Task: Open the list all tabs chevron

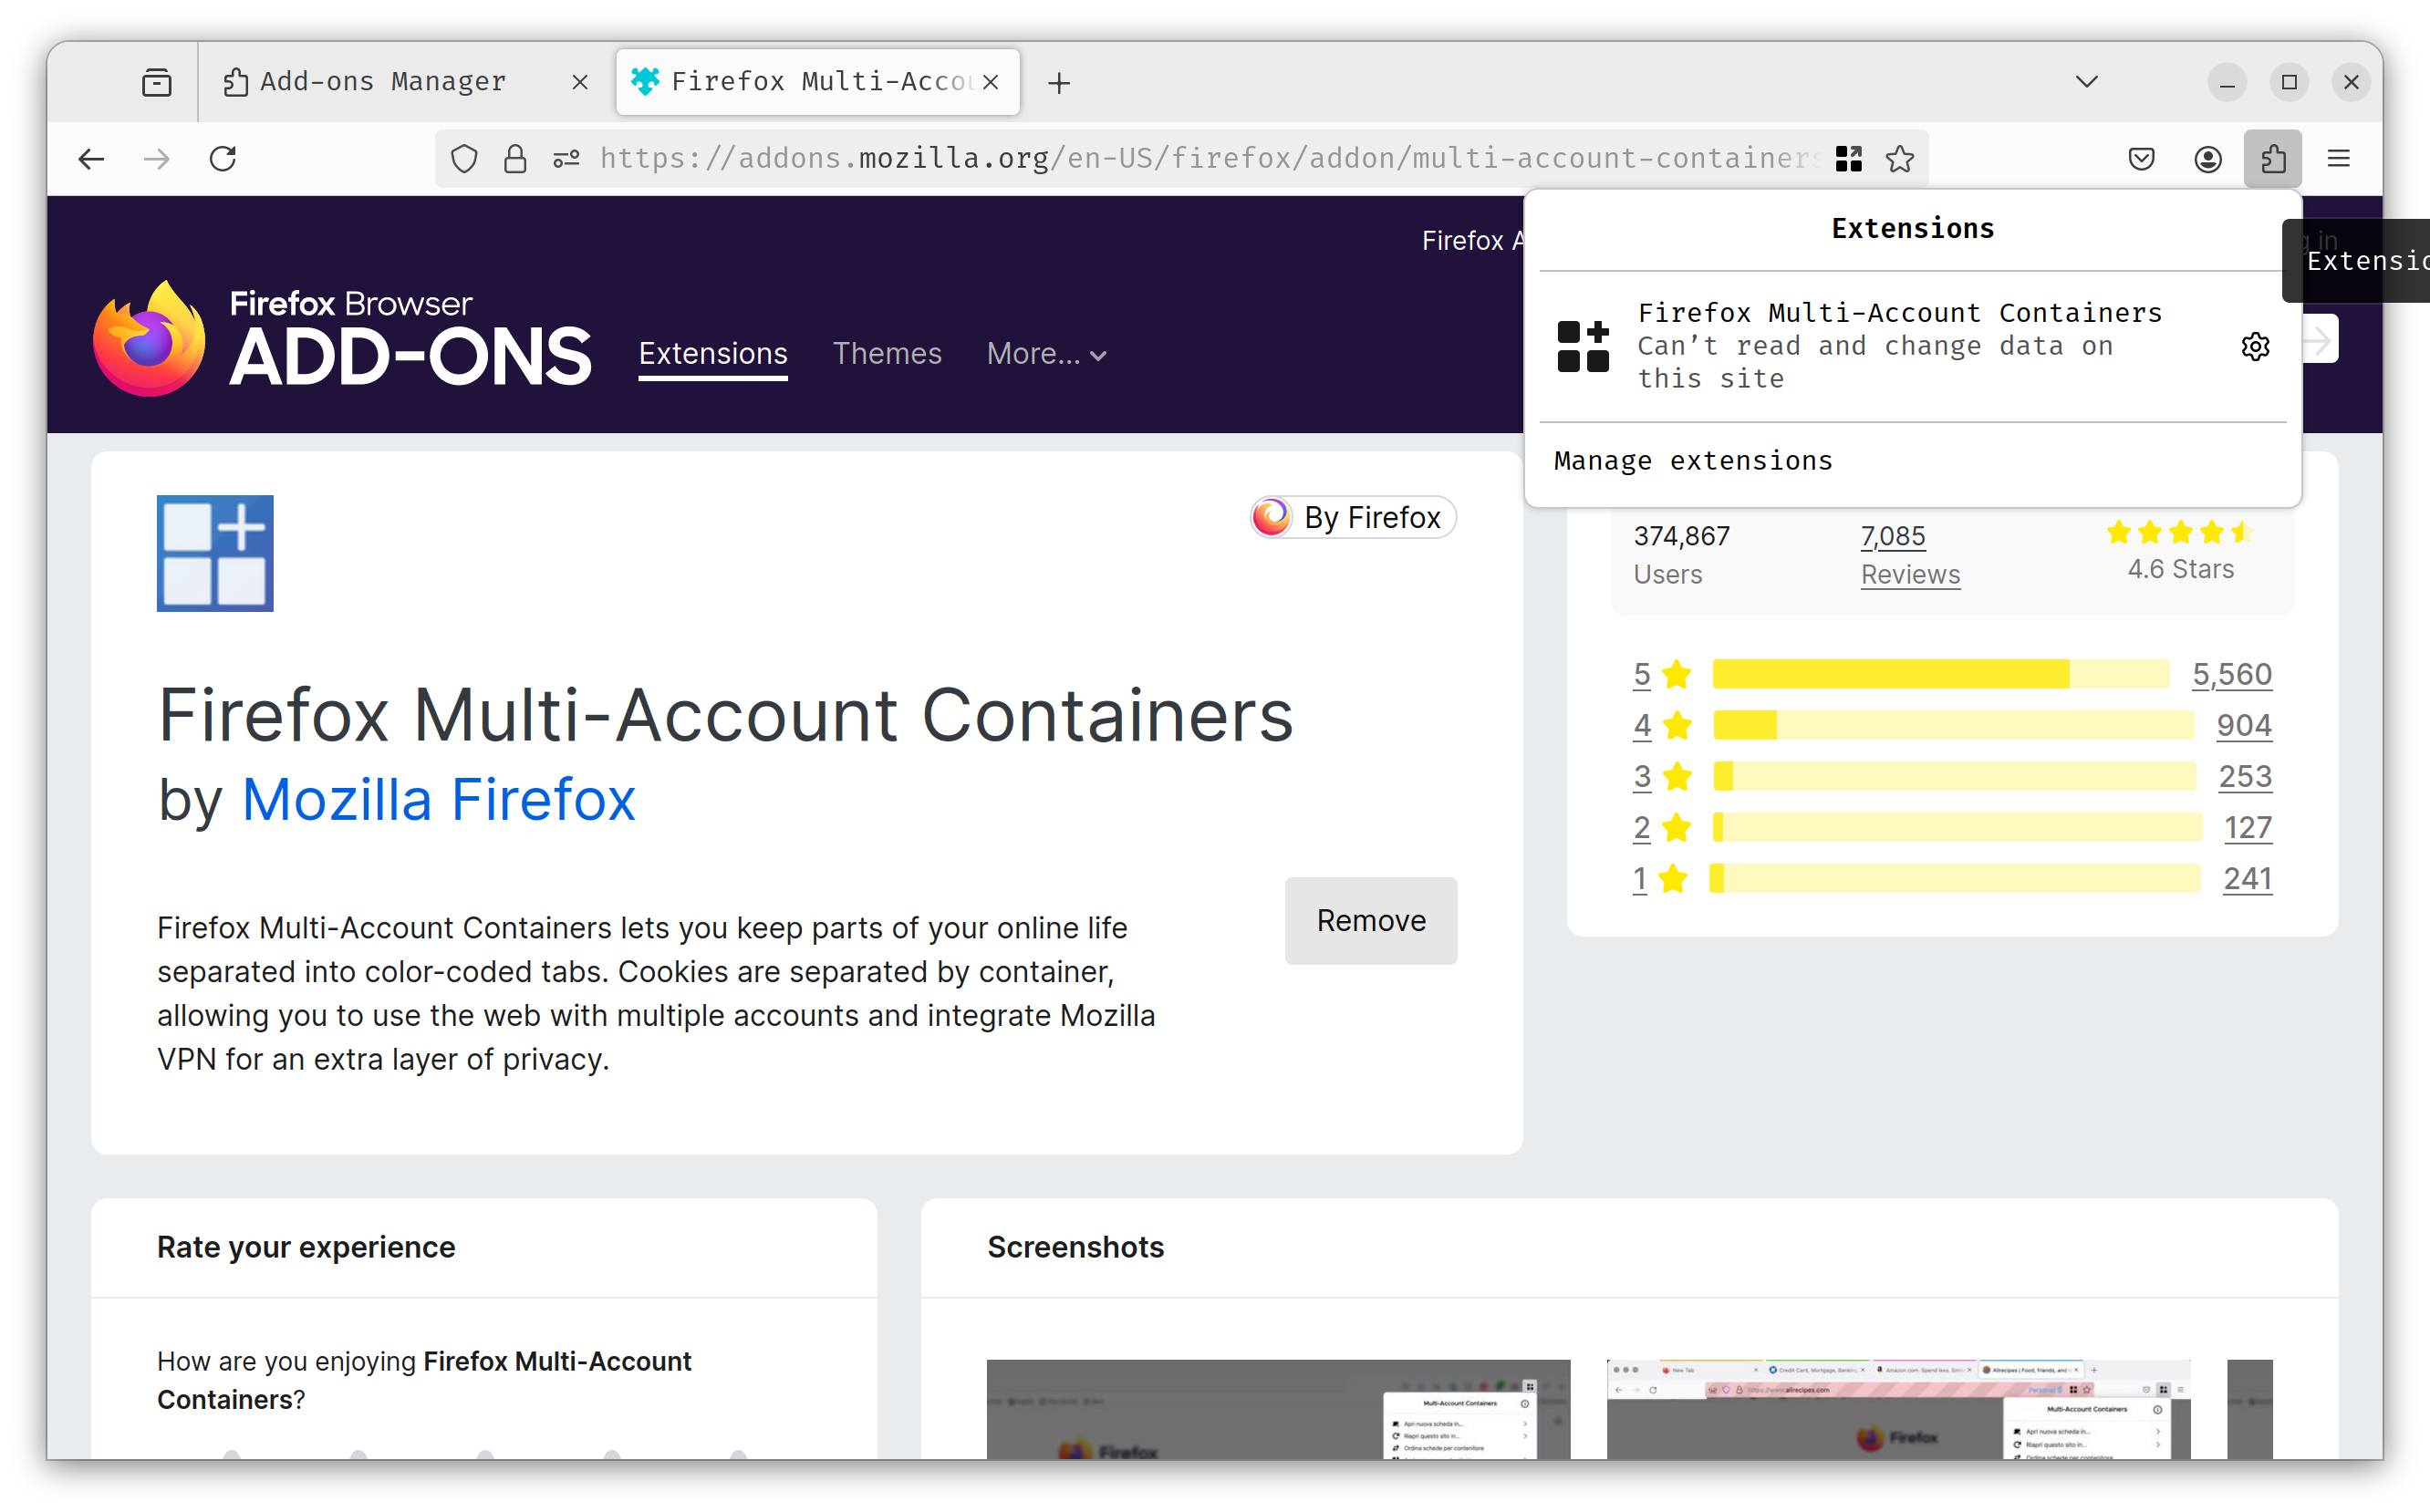Action: (2086, 82)
